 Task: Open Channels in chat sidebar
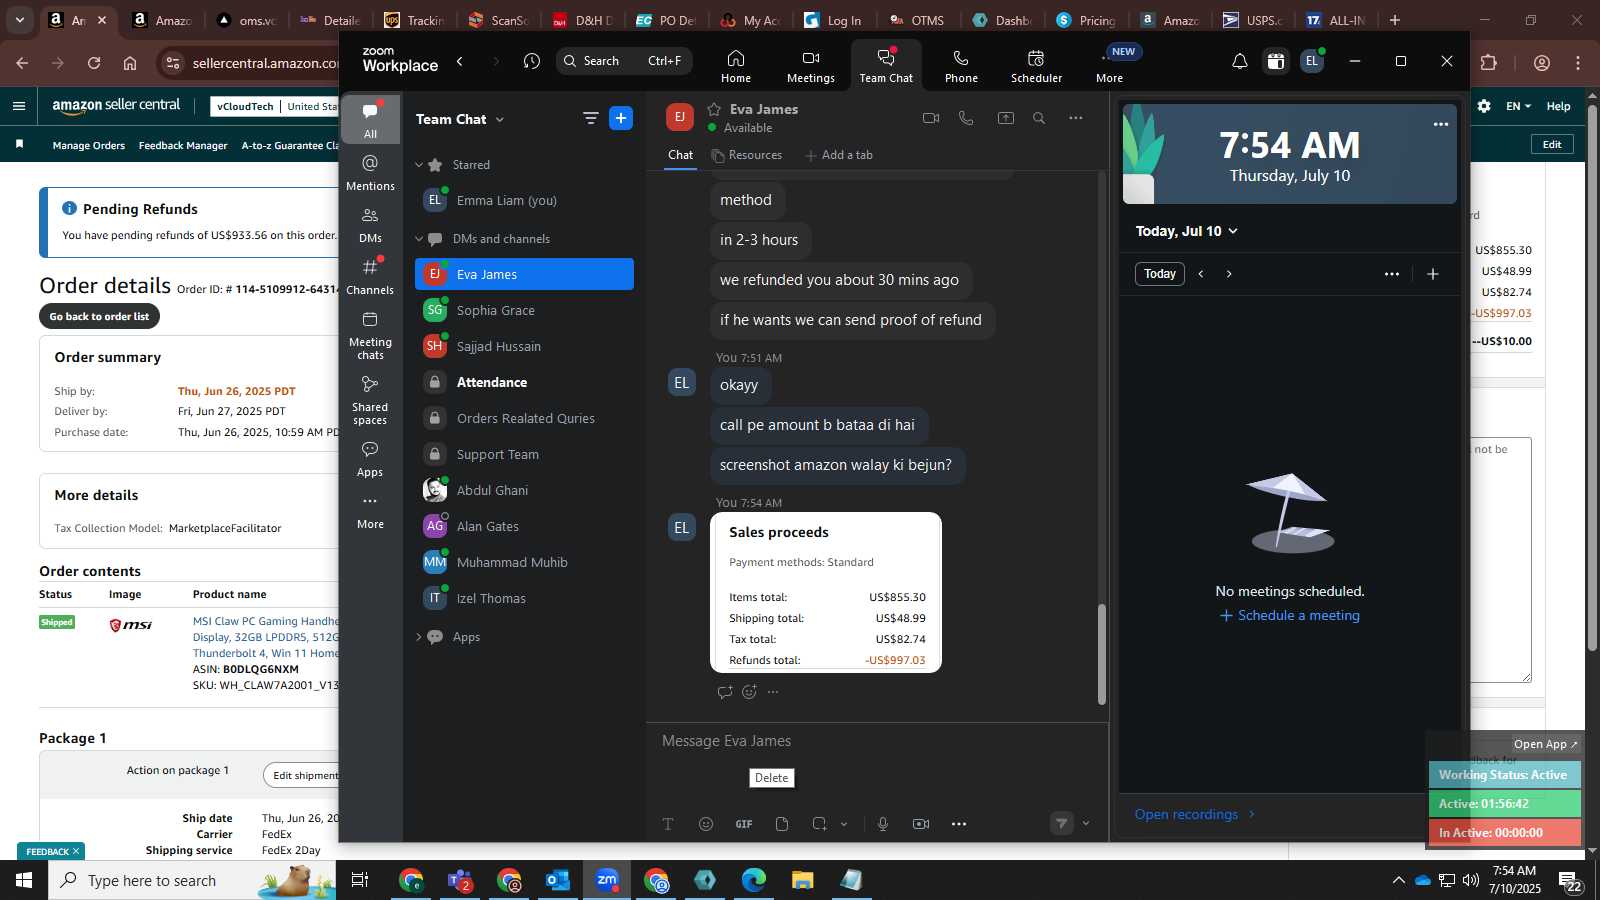coord(370,276)
